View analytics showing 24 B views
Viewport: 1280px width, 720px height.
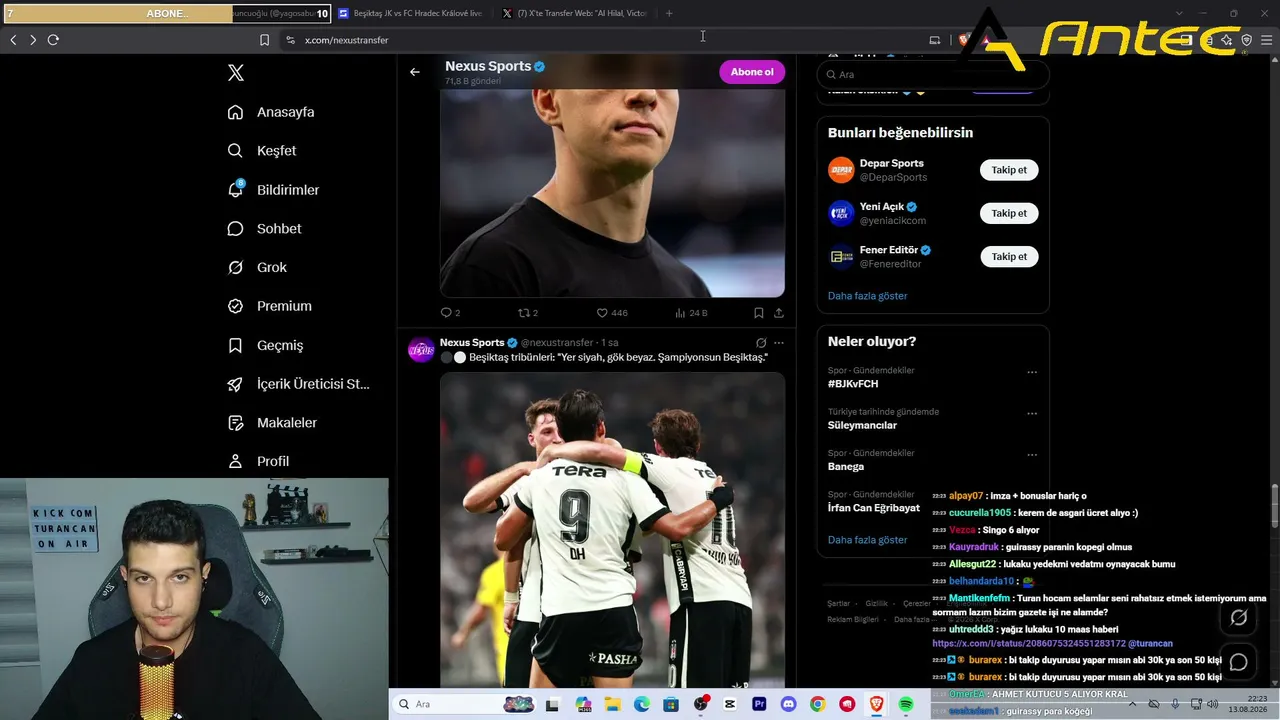[x=691, y=313]
